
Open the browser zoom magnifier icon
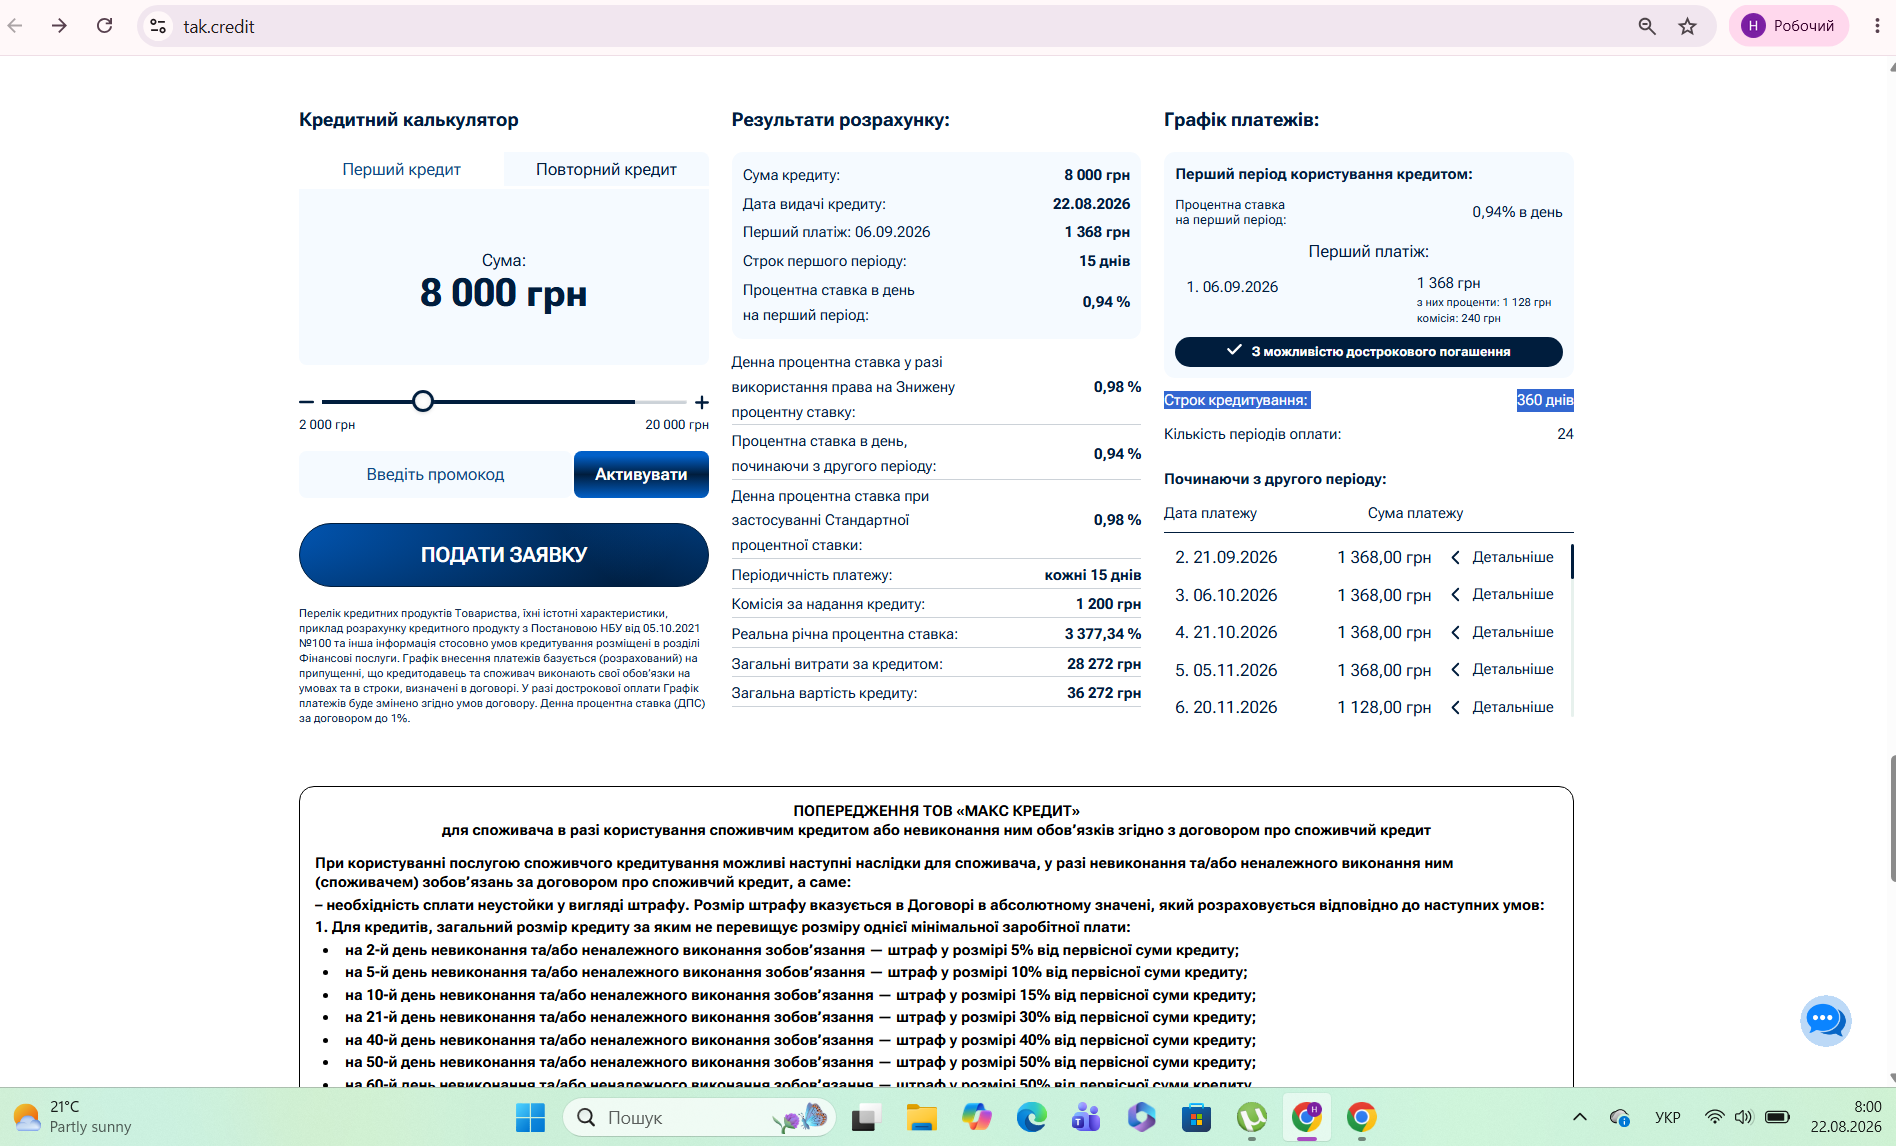click(1647, 26)
